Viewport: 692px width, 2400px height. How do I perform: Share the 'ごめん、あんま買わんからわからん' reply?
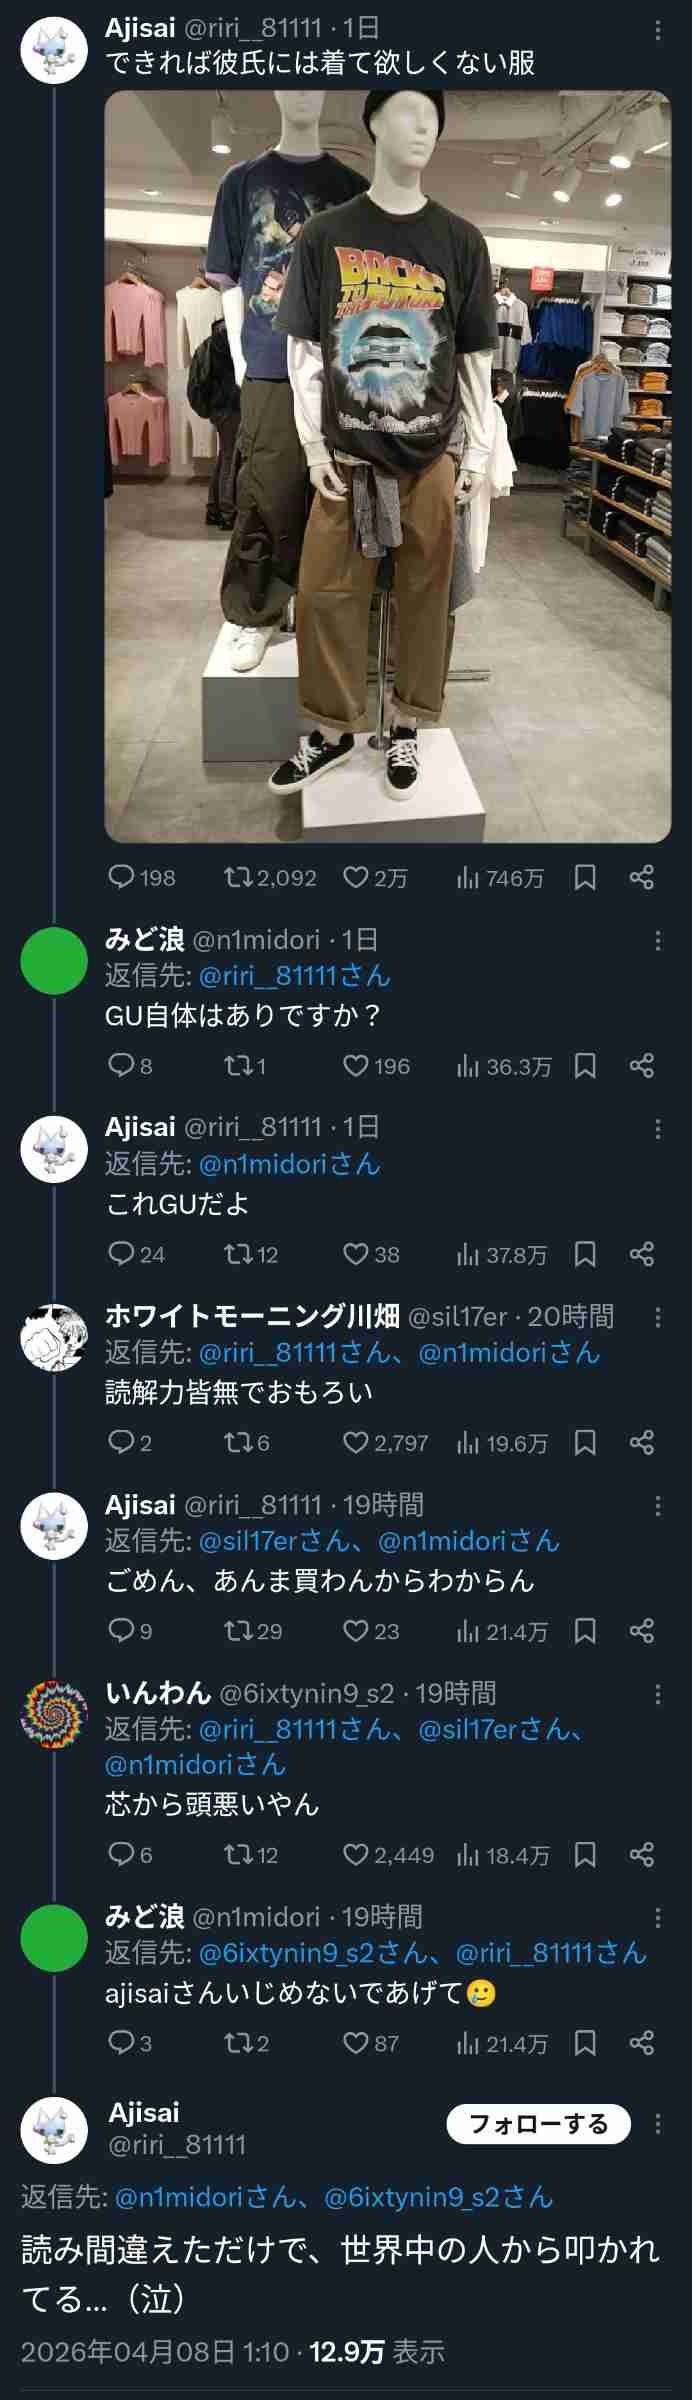coord(642,1631)
